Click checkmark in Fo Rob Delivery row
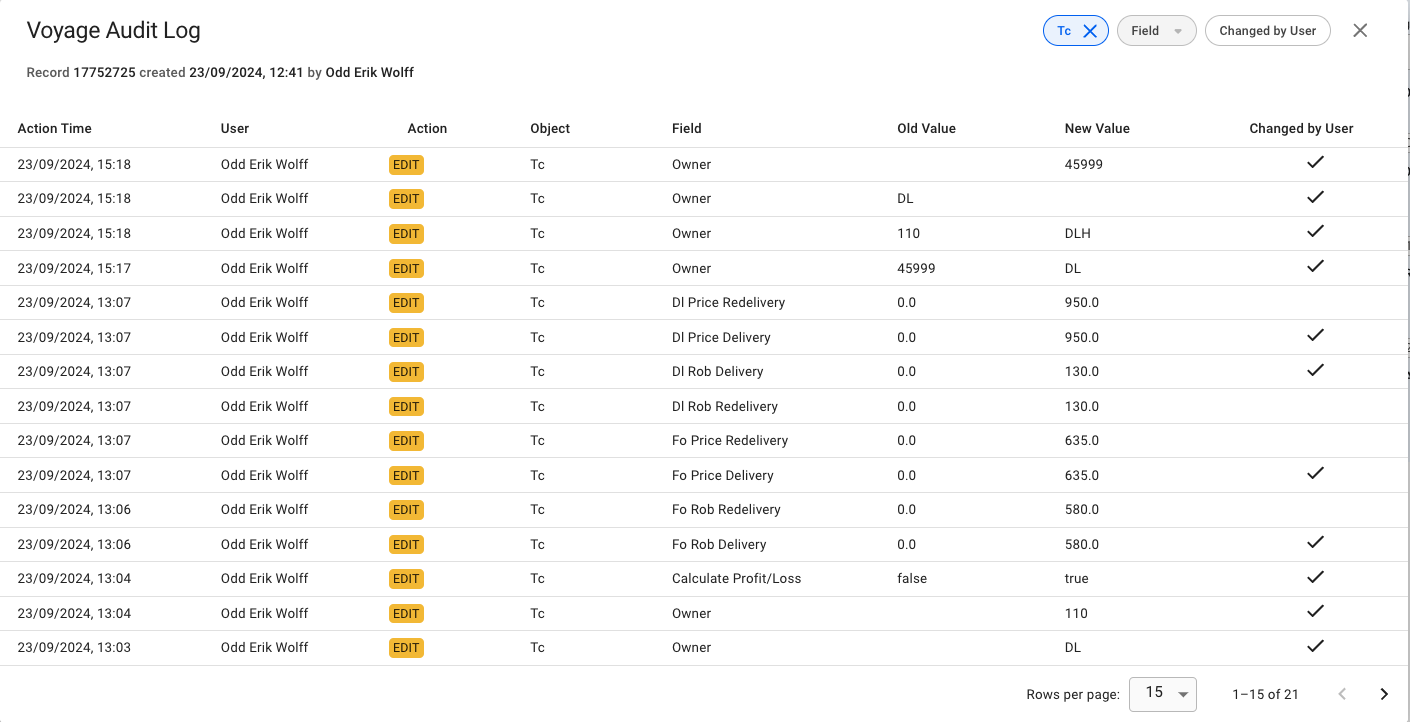Screen dimensions: 1410x722 [1316, 542]
